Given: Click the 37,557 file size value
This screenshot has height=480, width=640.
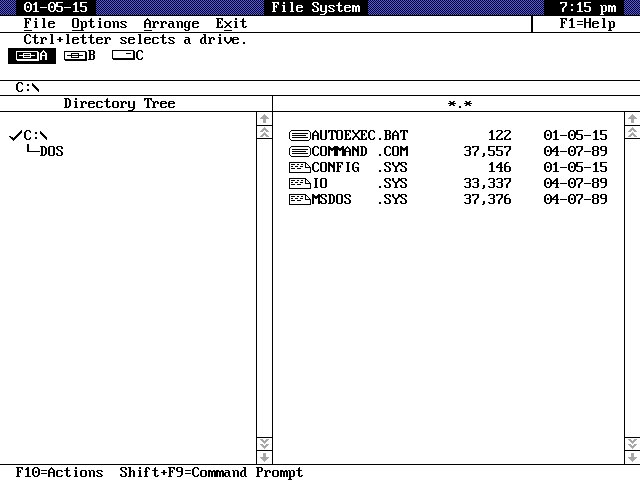Looking at the screenshot, I should click(487, 151).
